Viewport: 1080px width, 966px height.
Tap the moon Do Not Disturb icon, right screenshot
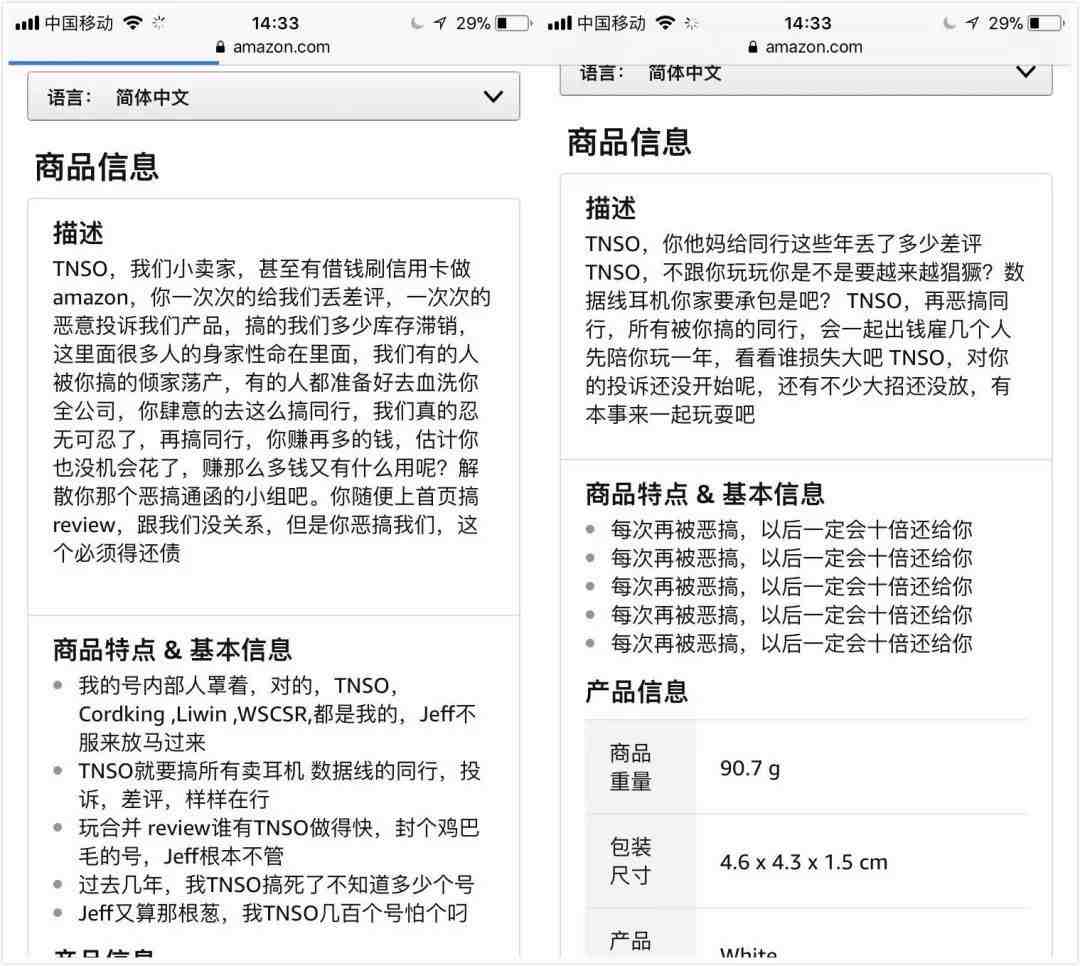click(x=948, y=23)
